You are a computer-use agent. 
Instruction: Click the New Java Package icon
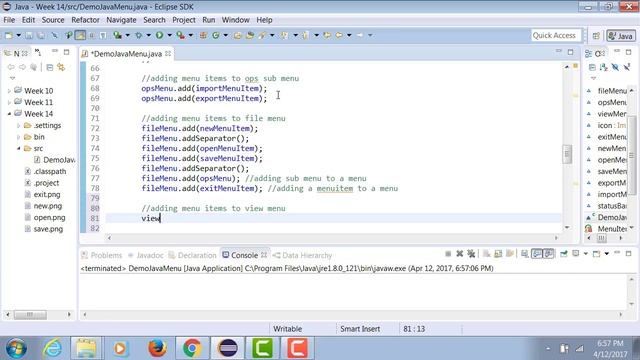click(203, 36)
